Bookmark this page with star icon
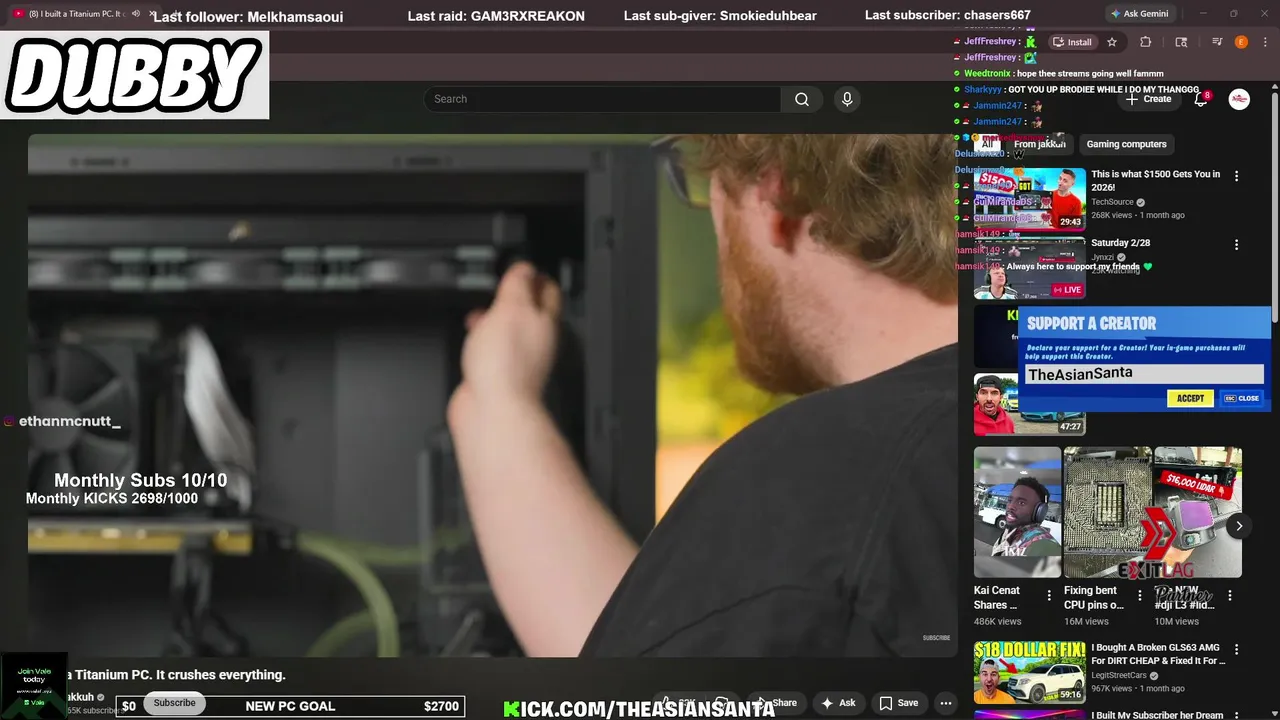The image size is (1280, 720). point(1112,42)
